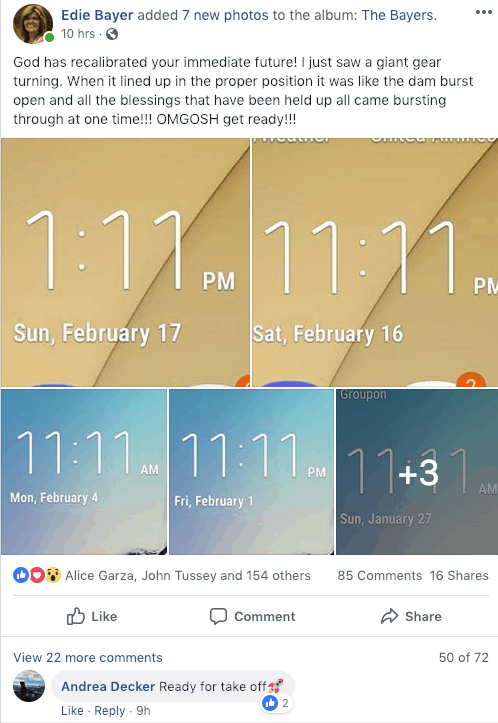Open the Sun, February 17 clock photo
The height and width of the screenshot is (723, 498).
pos(125,262)
